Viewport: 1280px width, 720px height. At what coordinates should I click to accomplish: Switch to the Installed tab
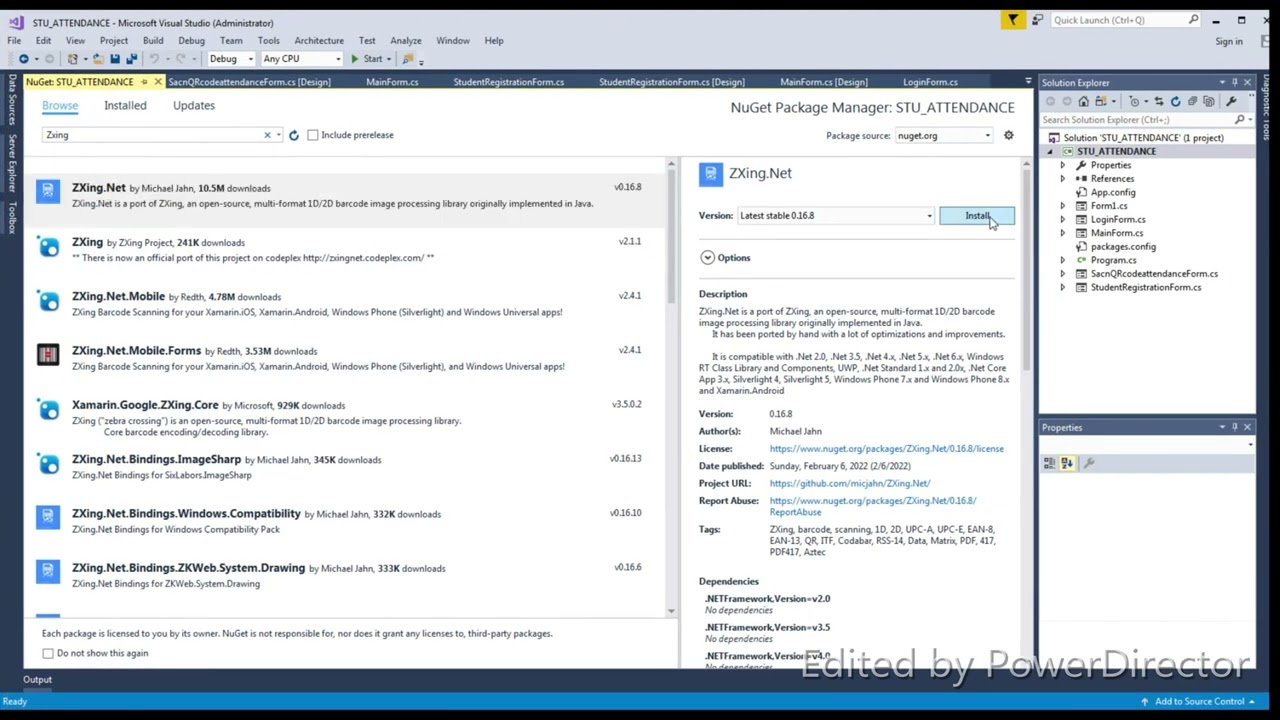[125, 105]
